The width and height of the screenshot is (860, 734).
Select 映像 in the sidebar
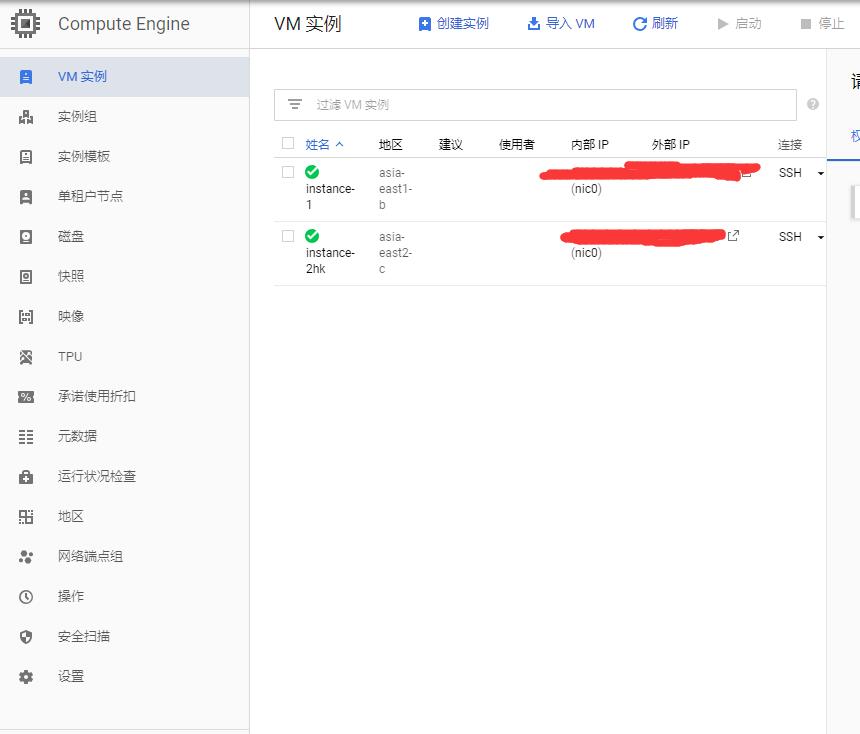tap(71, 317)
